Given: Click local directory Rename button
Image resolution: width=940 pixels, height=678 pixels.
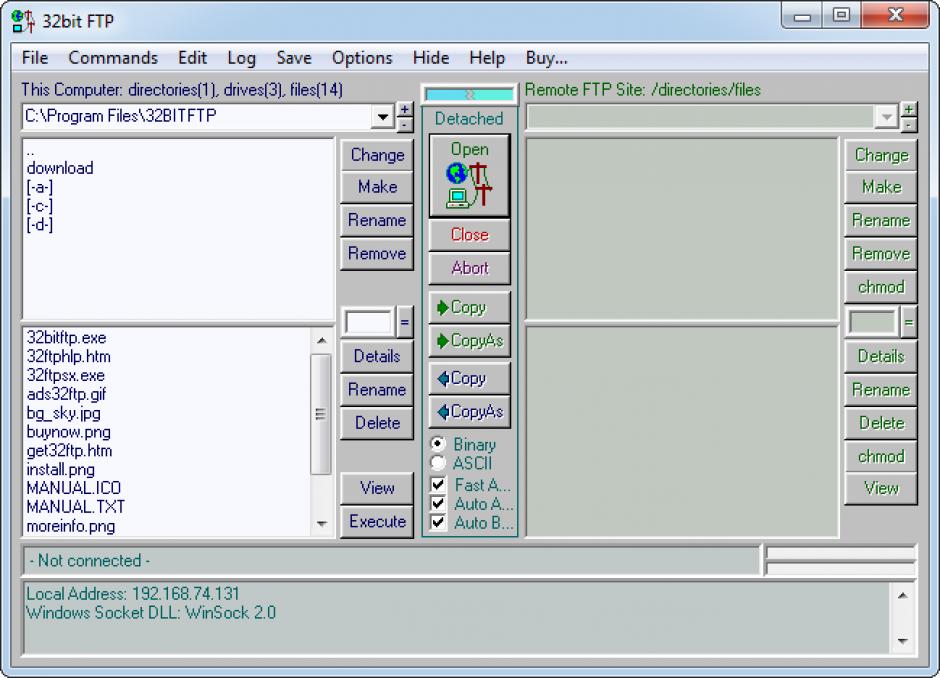Looking at the screenshot, I should pos(377,220).
